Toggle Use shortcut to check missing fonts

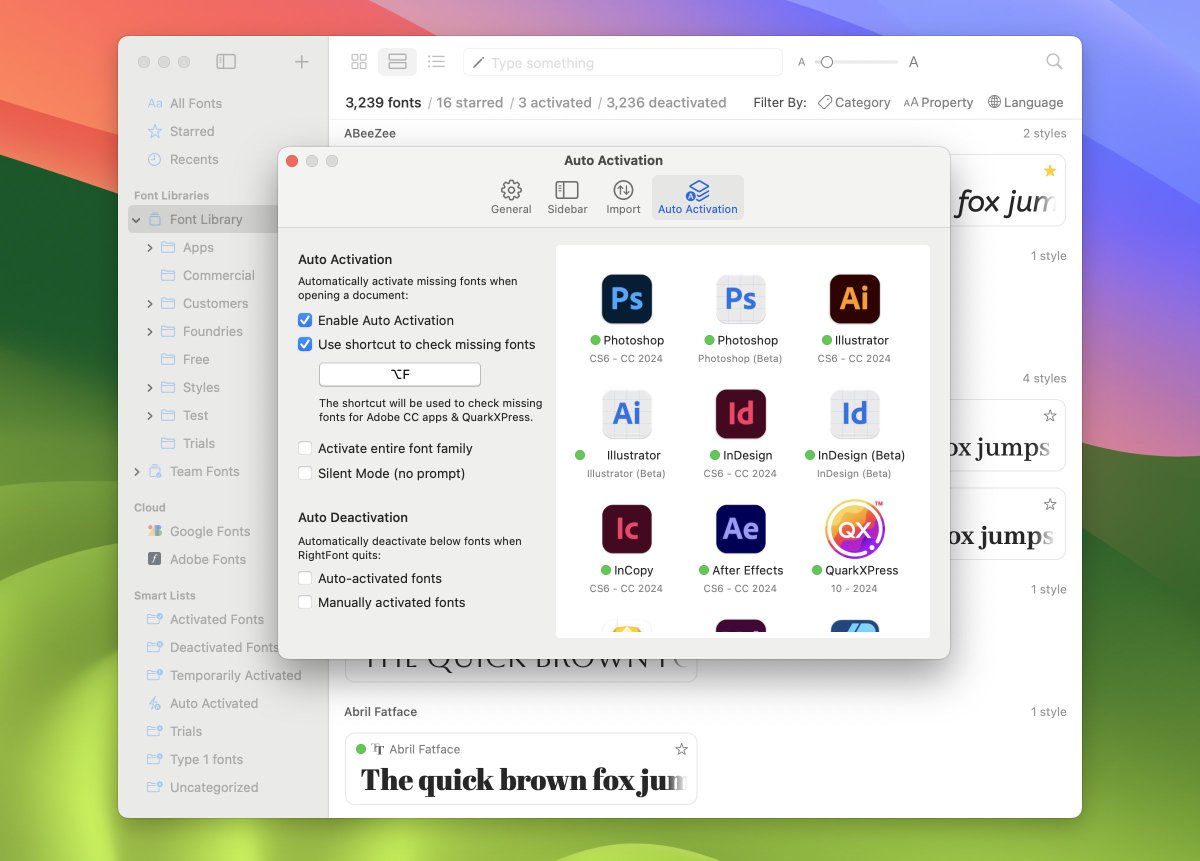(305, 344)
